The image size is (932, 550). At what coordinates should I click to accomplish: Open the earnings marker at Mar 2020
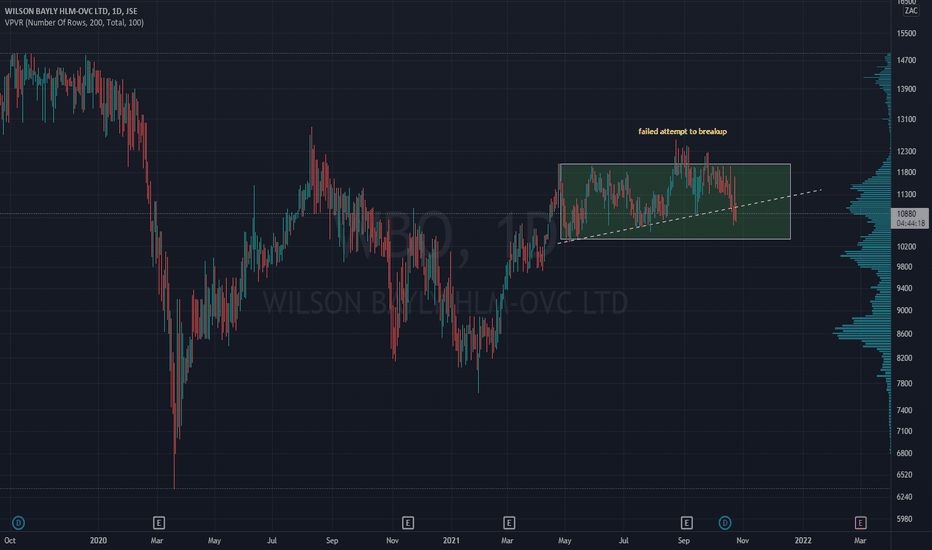click(x=159, y=523)
